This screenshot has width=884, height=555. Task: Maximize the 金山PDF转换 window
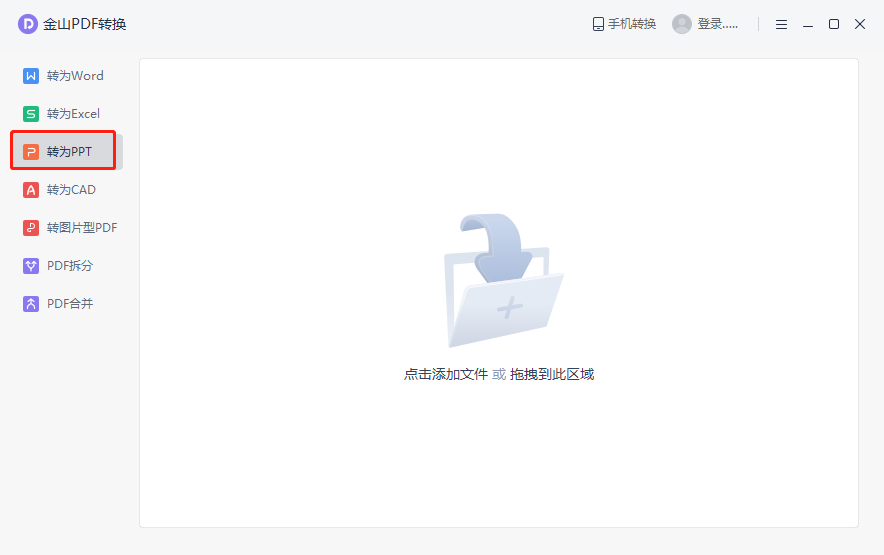(x=834, y=24)
